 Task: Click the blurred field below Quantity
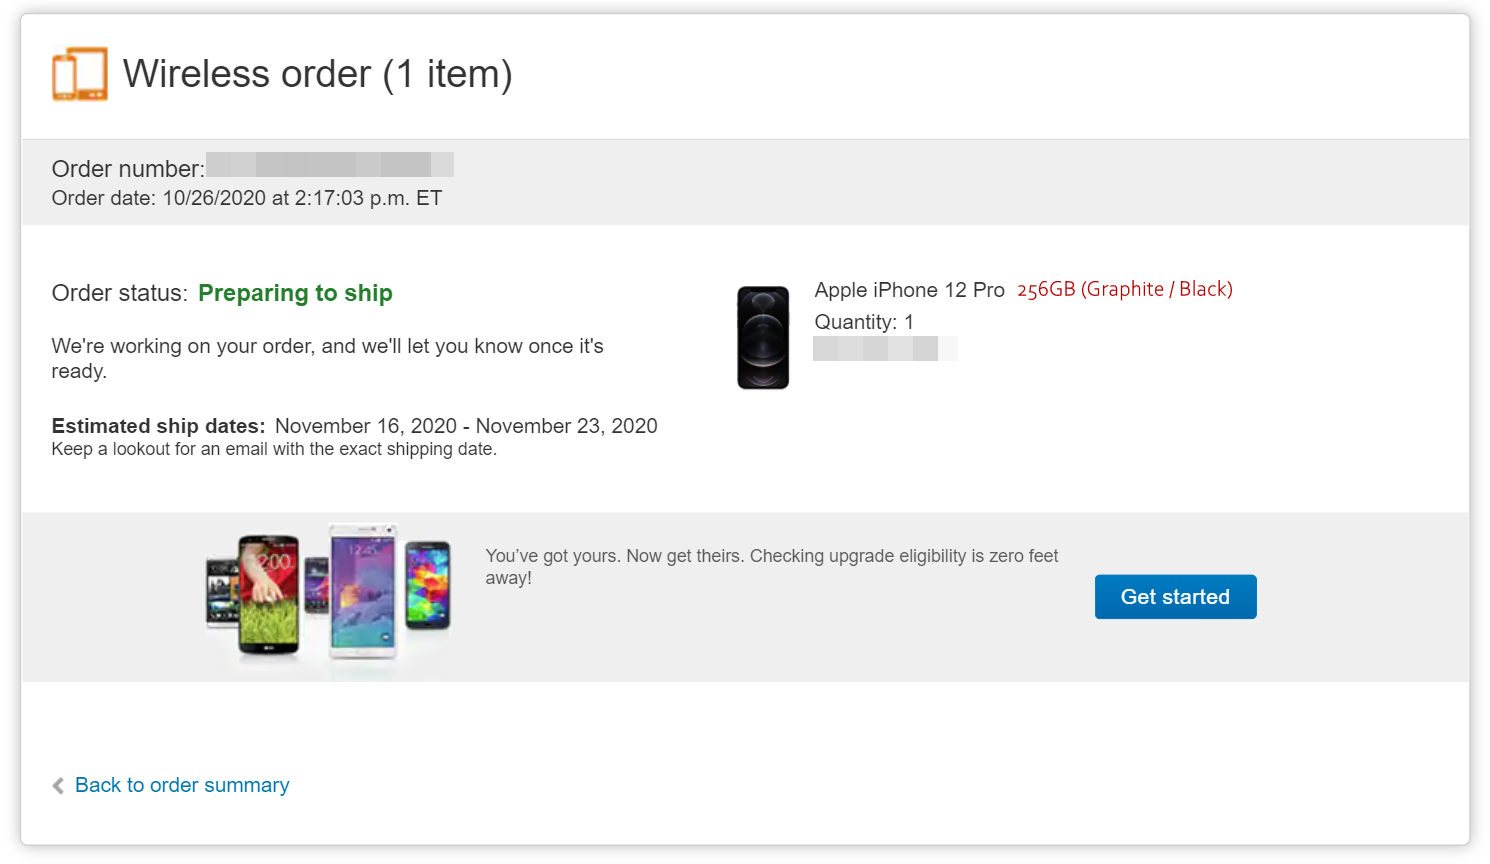coord(885,349)
